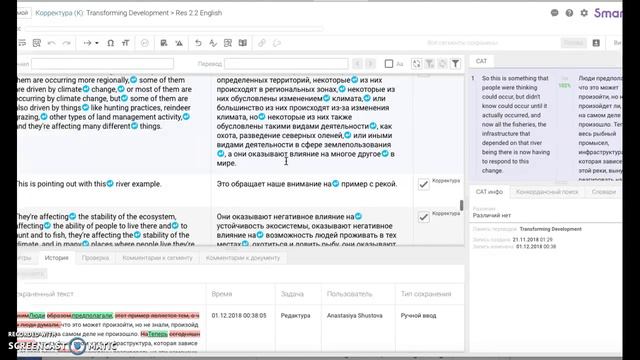Select the CAT инфо tab
640x360 pixels.
point(489,192)
